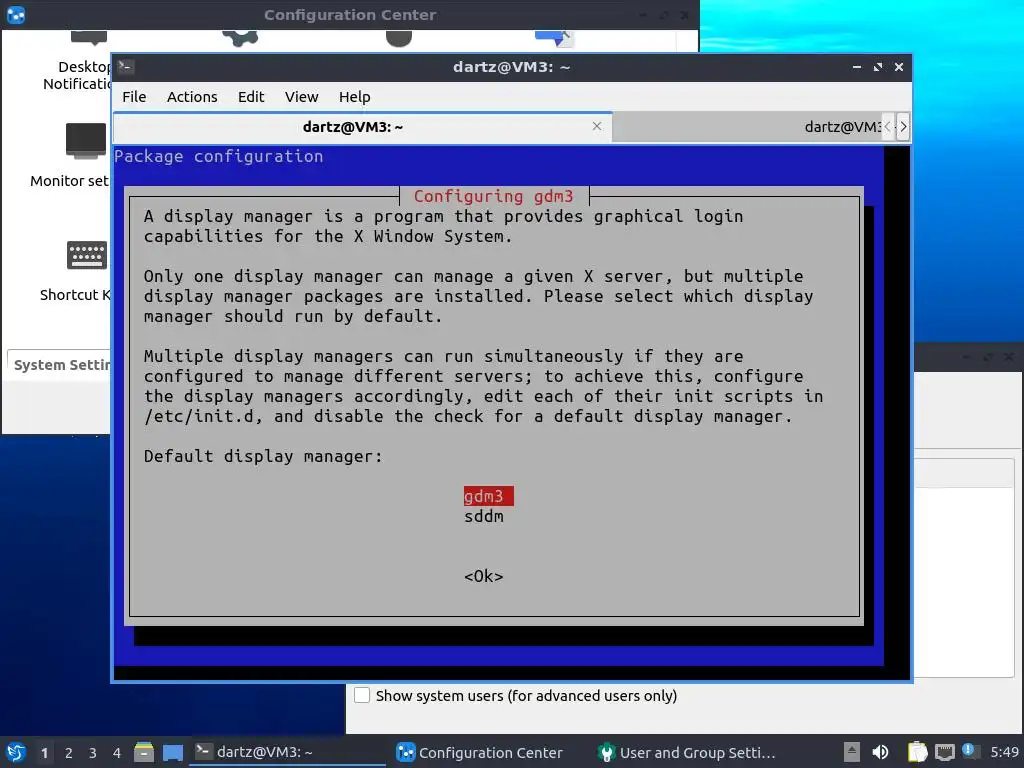Open the LXQt start menu
1024x768 pixels.
tap(16, 752)
